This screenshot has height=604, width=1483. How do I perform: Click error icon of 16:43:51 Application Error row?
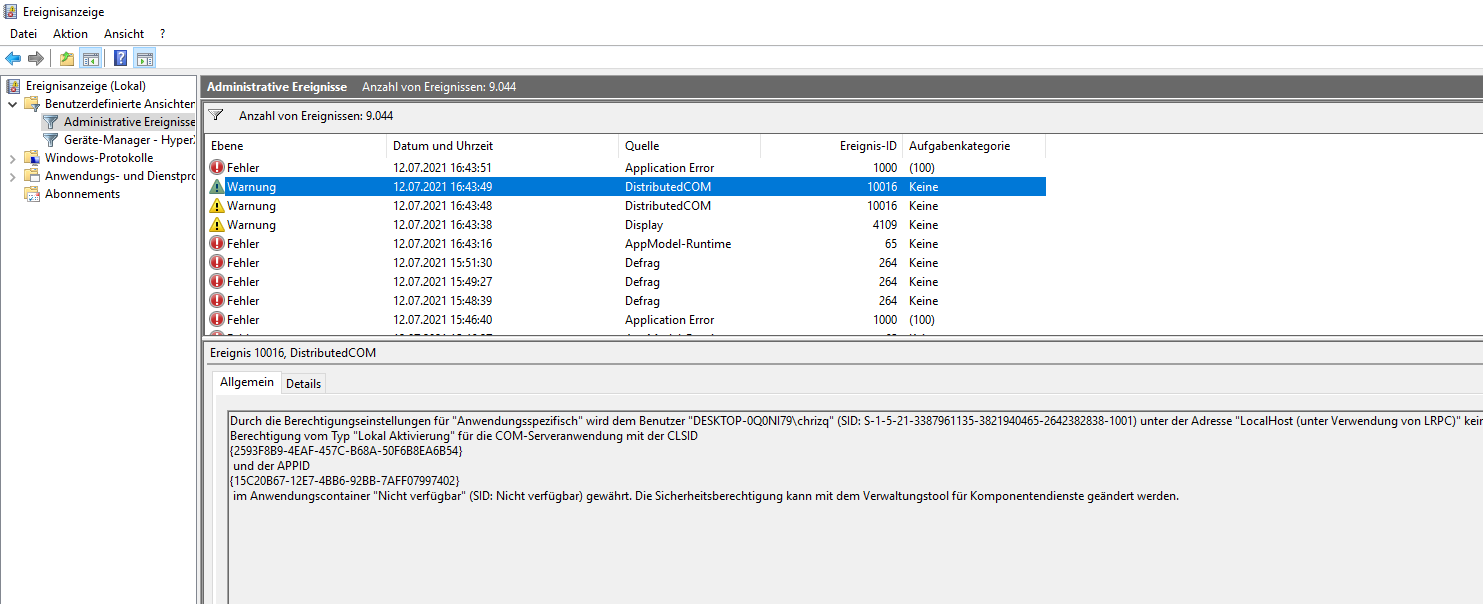217,168
